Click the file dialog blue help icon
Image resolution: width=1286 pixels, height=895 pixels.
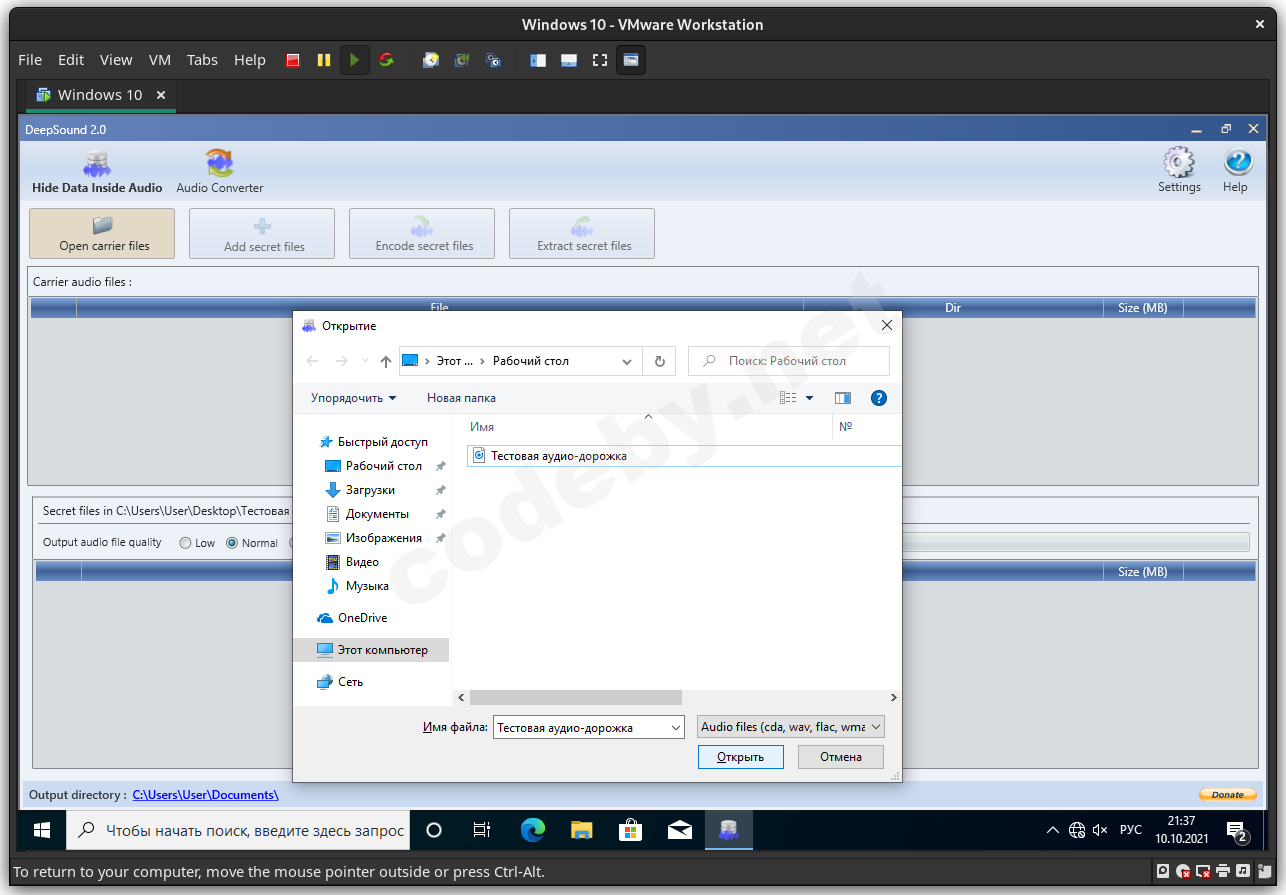pyautogui.click(x=878, y=398)
